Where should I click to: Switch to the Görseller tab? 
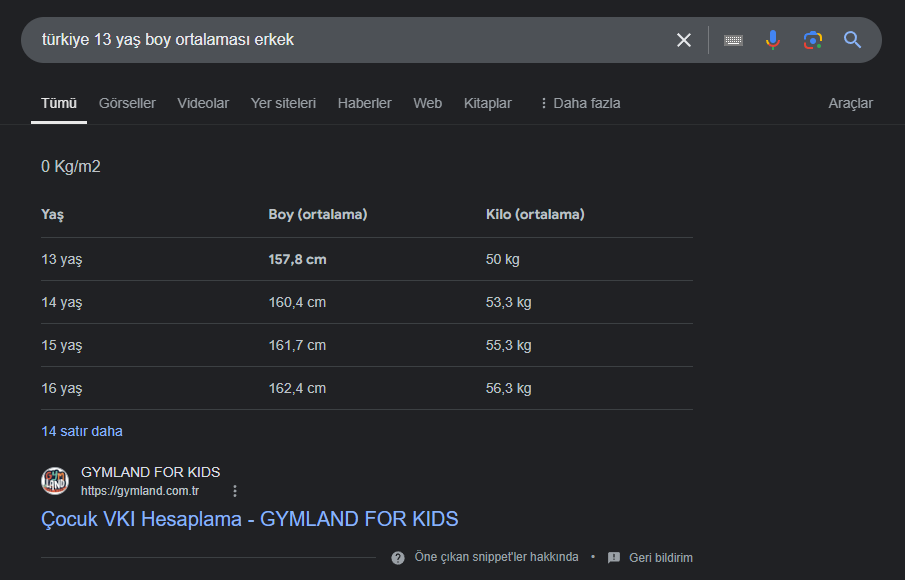click(x=127, y=103)
